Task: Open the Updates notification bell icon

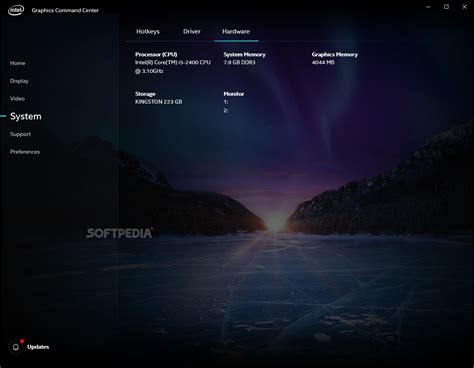Action: tap(16, 347)
